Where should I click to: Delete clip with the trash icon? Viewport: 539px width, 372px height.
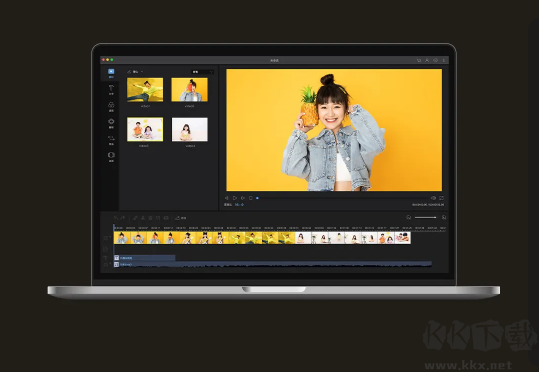(x=150, y=218)
